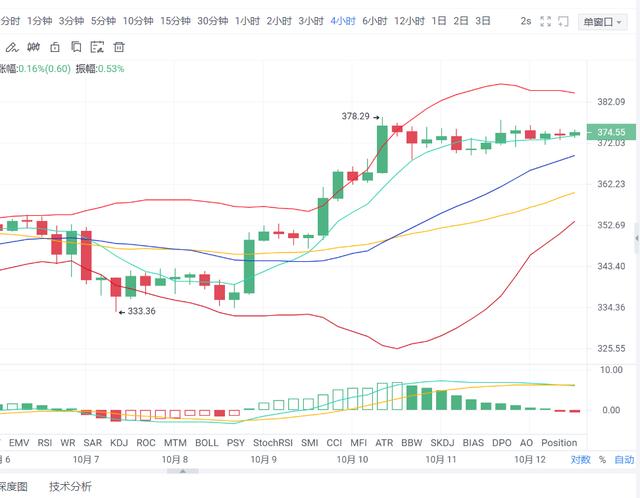The height and width of the screenshot is (498, 640).
Task: Click the save chart image icon
Action: [97, 47]
